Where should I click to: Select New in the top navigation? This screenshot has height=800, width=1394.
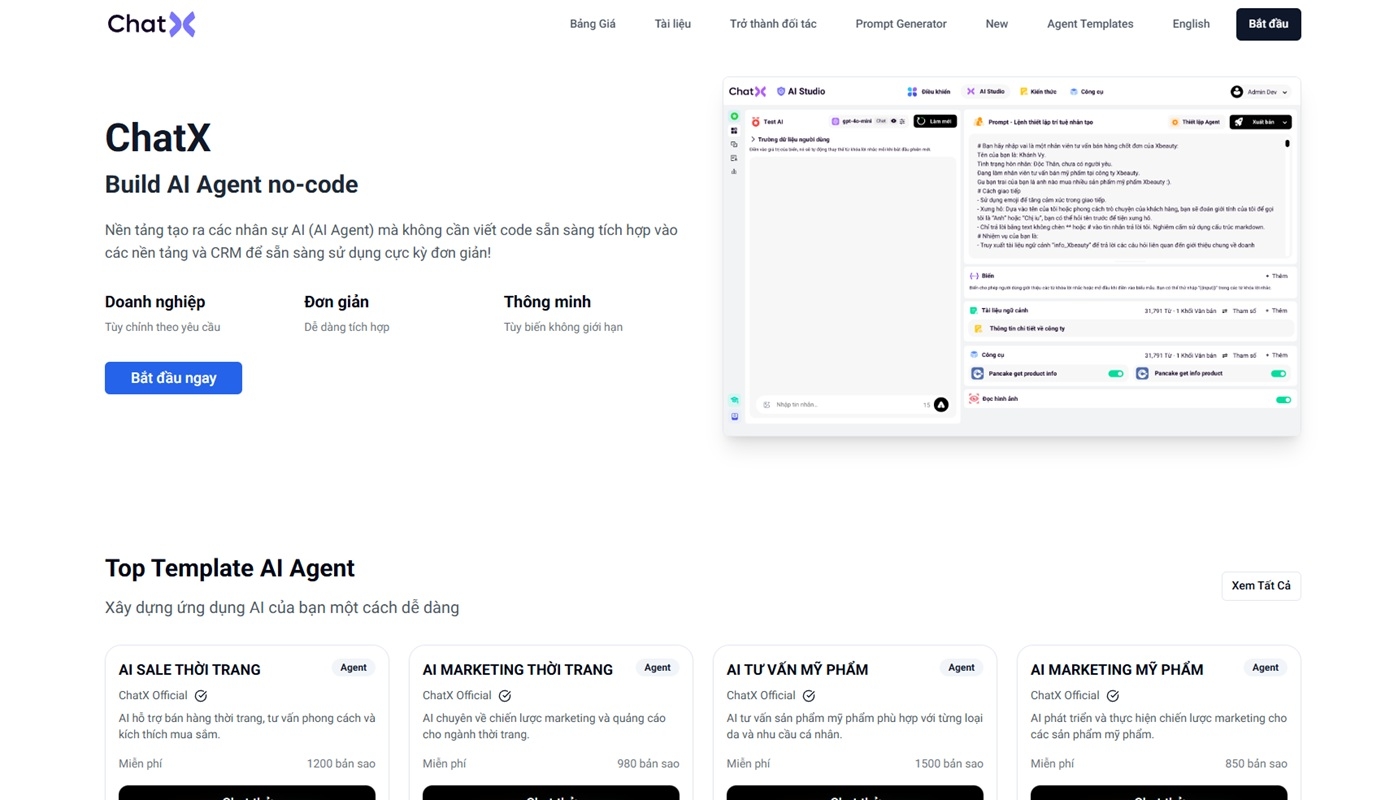coord(997,24)
